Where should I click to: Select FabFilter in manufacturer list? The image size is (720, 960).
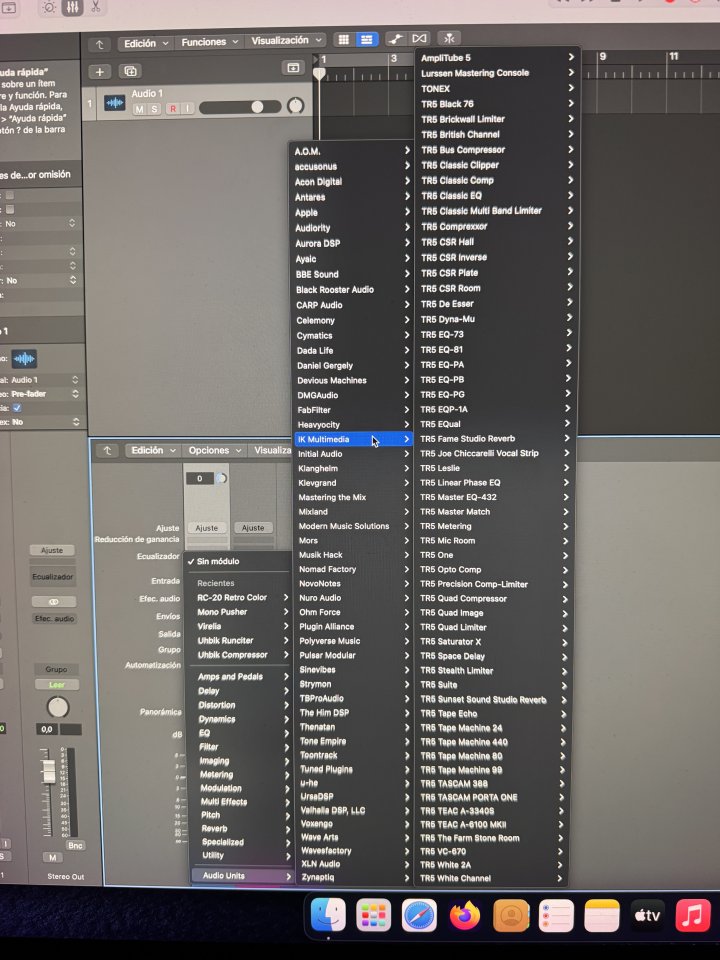click(353, 410)
